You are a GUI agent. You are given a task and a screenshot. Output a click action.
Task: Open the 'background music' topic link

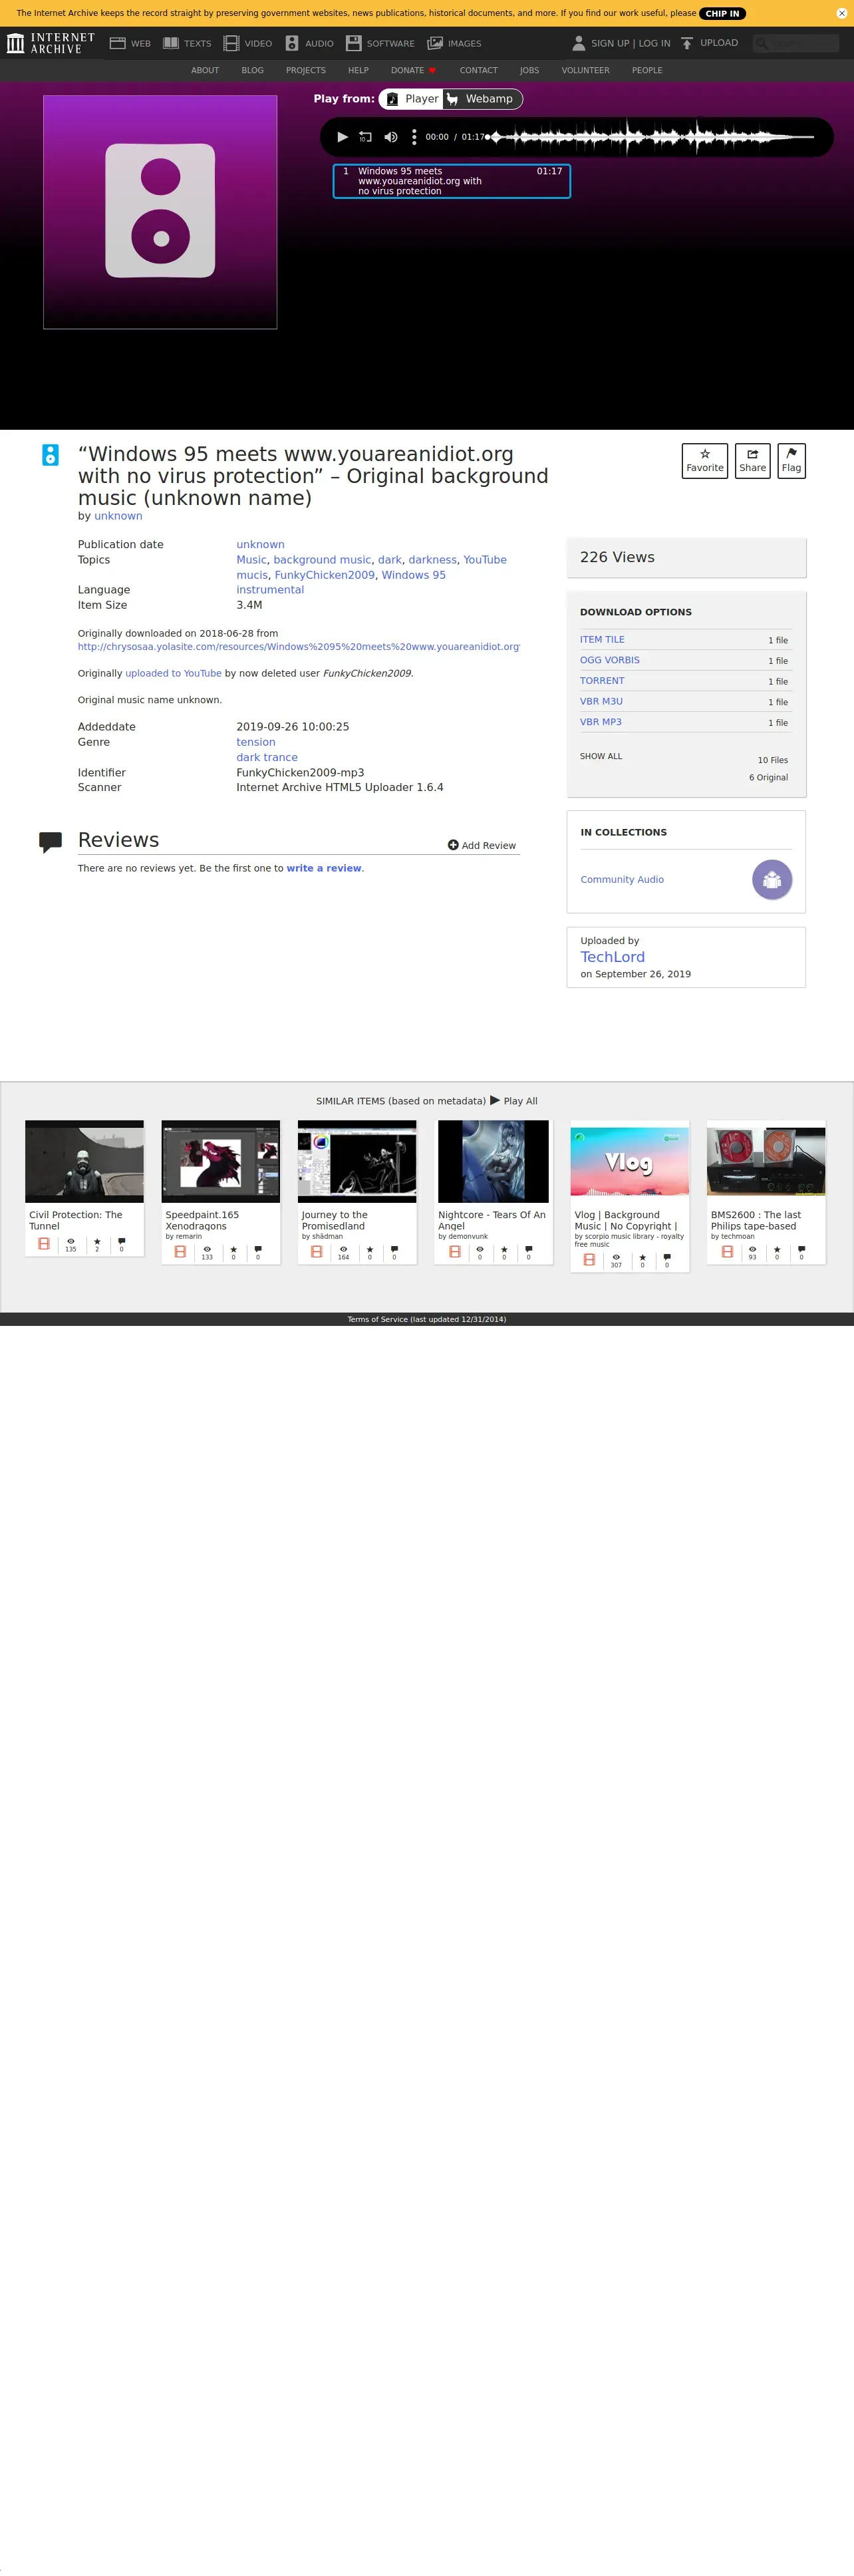[x=322, y=560]
